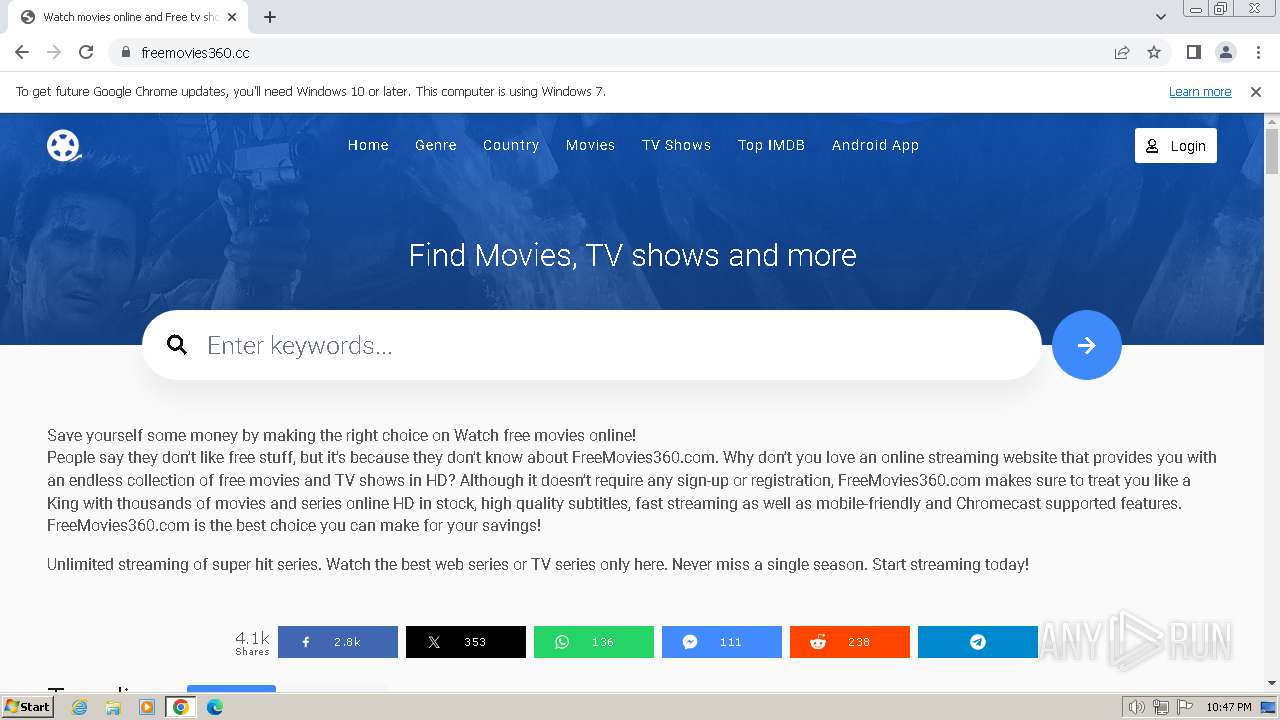1280x720 pixels.
Task: Open the volume control in the system tray
Action: point(1137,707)
